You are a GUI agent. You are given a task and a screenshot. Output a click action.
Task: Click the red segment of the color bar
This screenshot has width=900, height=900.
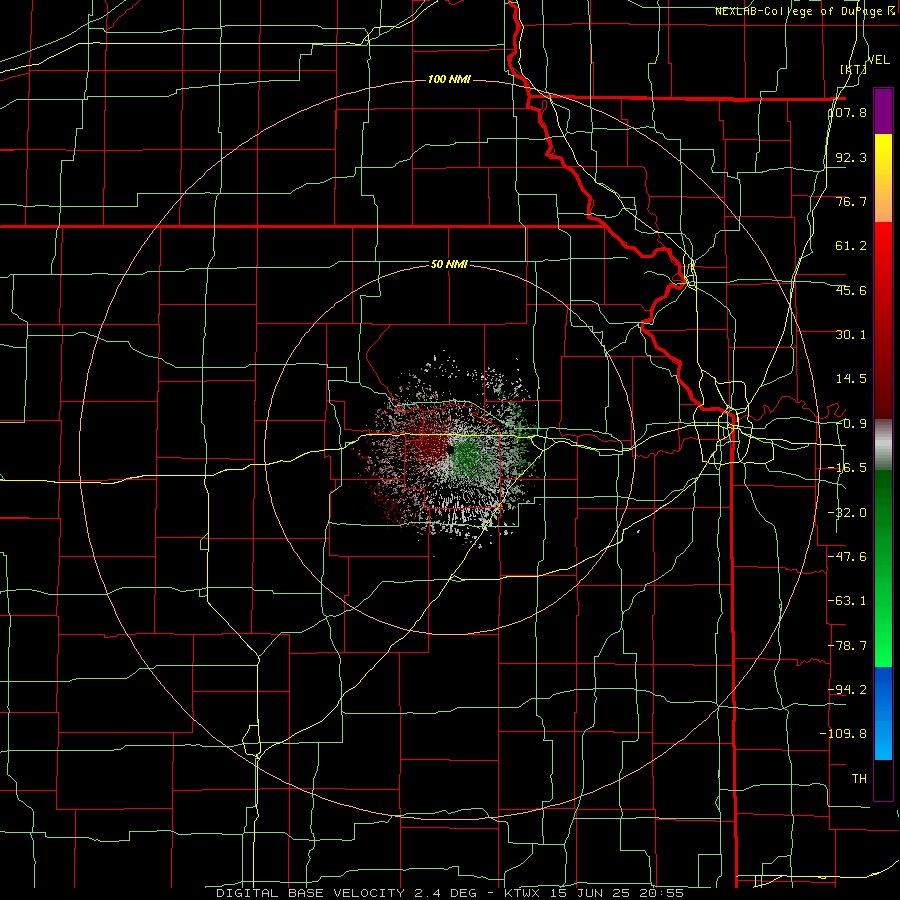[x=883, y=320]
